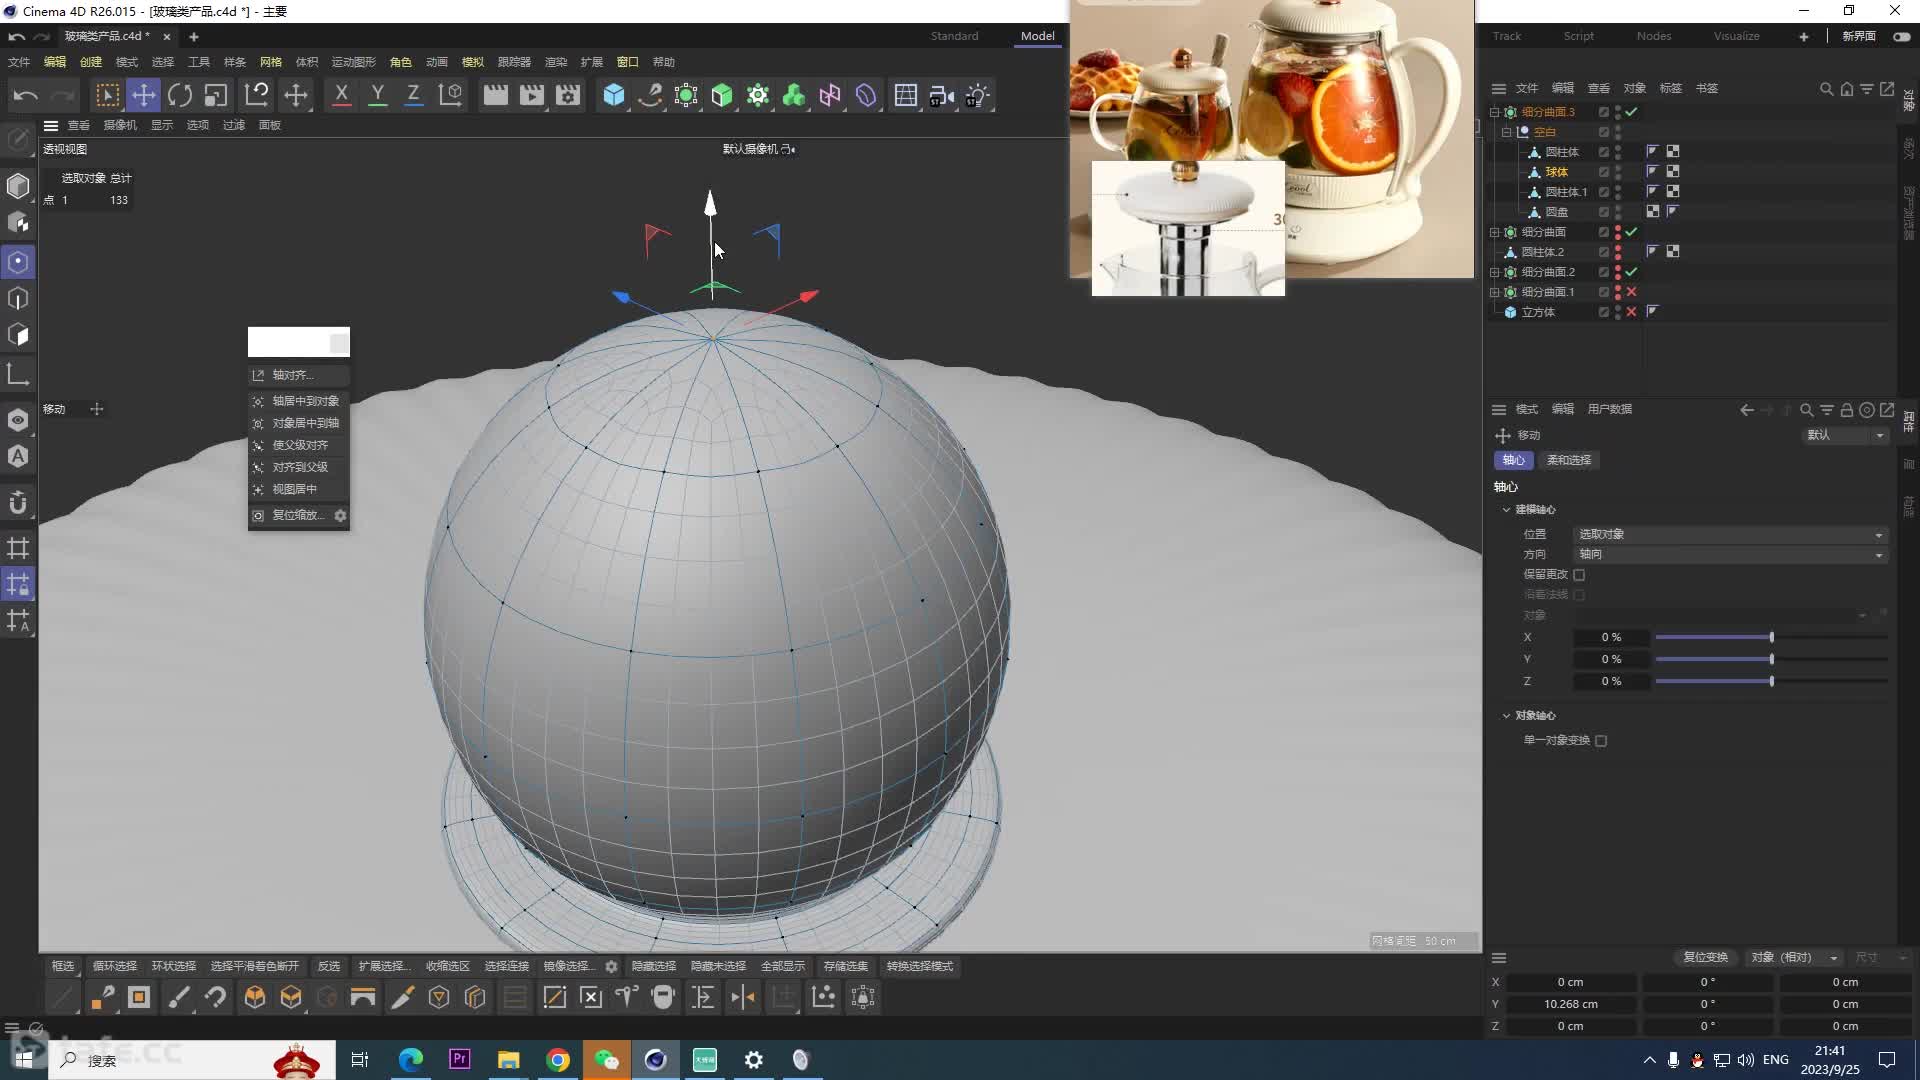Open the 位置 选取对象 dropdown

pos(1730,535)
